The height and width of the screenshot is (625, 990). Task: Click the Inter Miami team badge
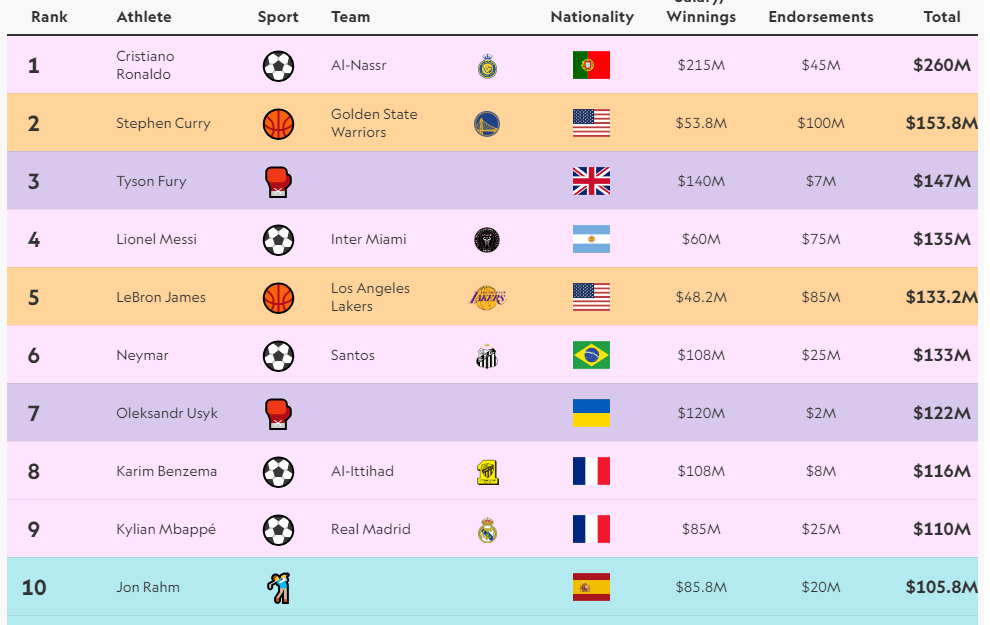click(x=487, y=240)
